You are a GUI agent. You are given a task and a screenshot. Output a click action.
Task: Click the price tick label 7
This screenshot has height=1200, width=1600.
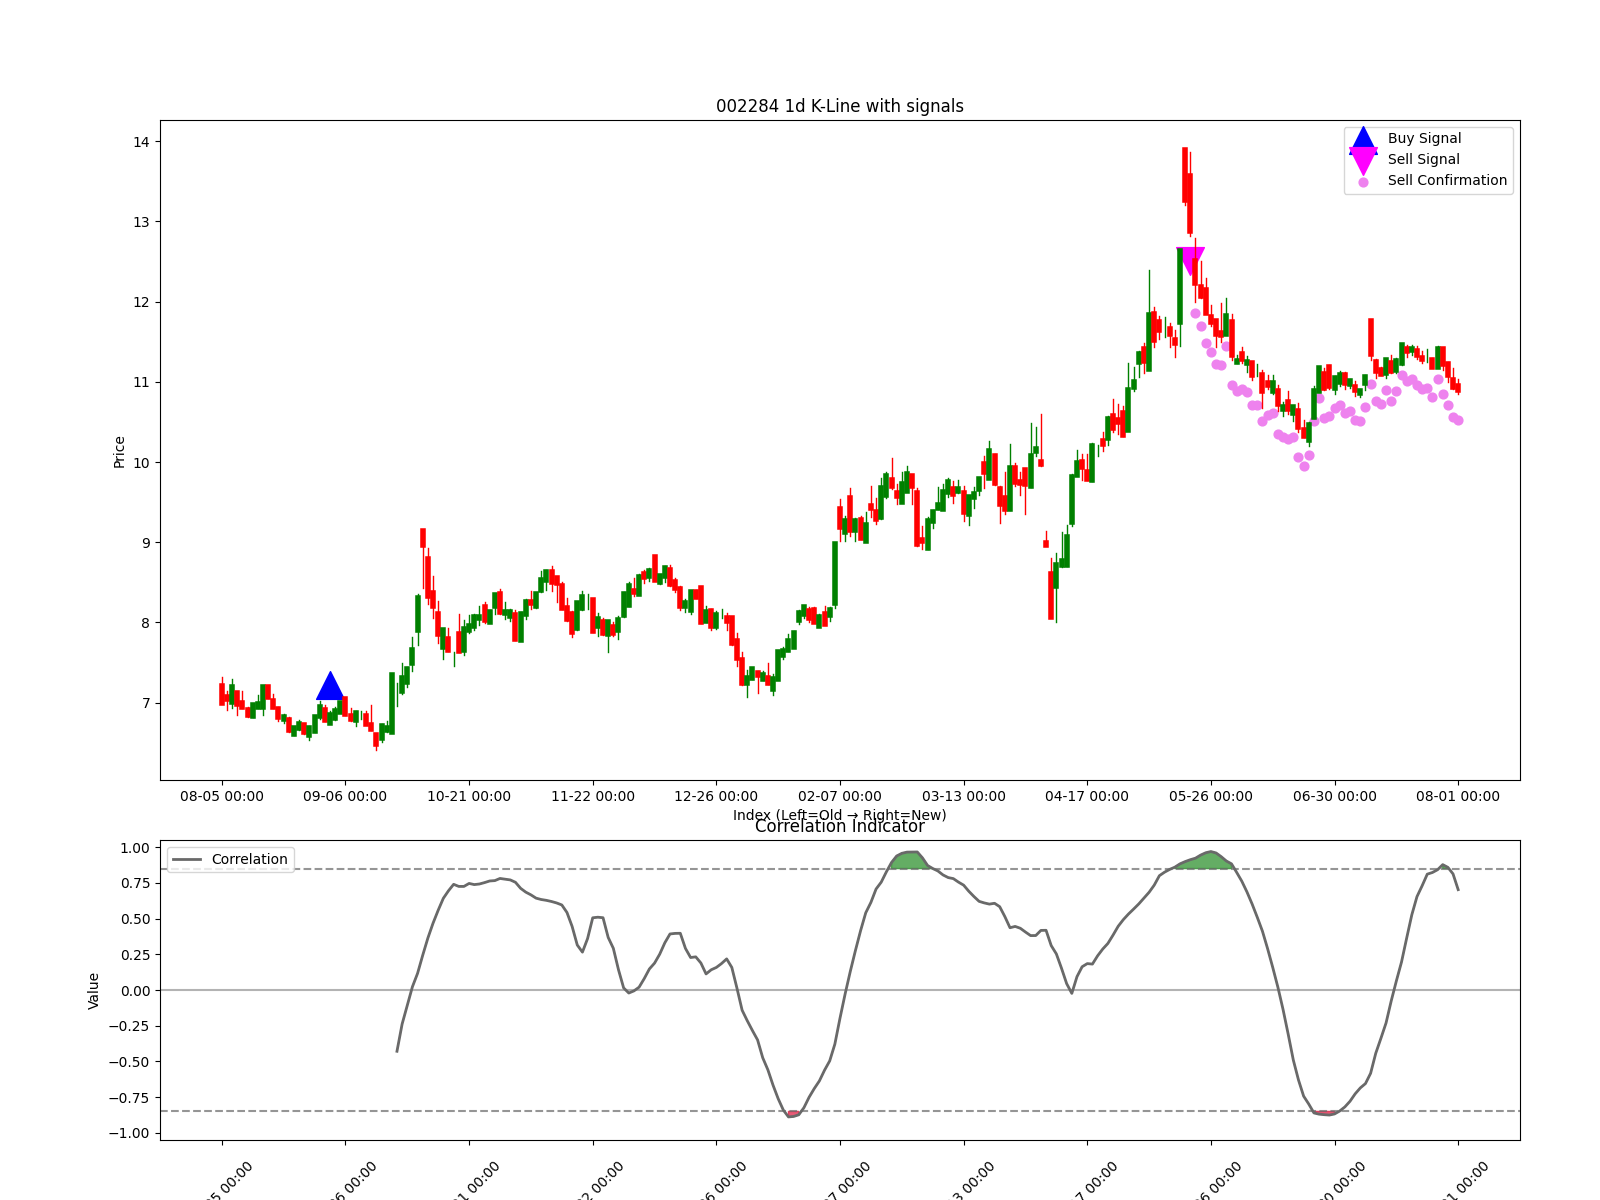click(145, 703)
